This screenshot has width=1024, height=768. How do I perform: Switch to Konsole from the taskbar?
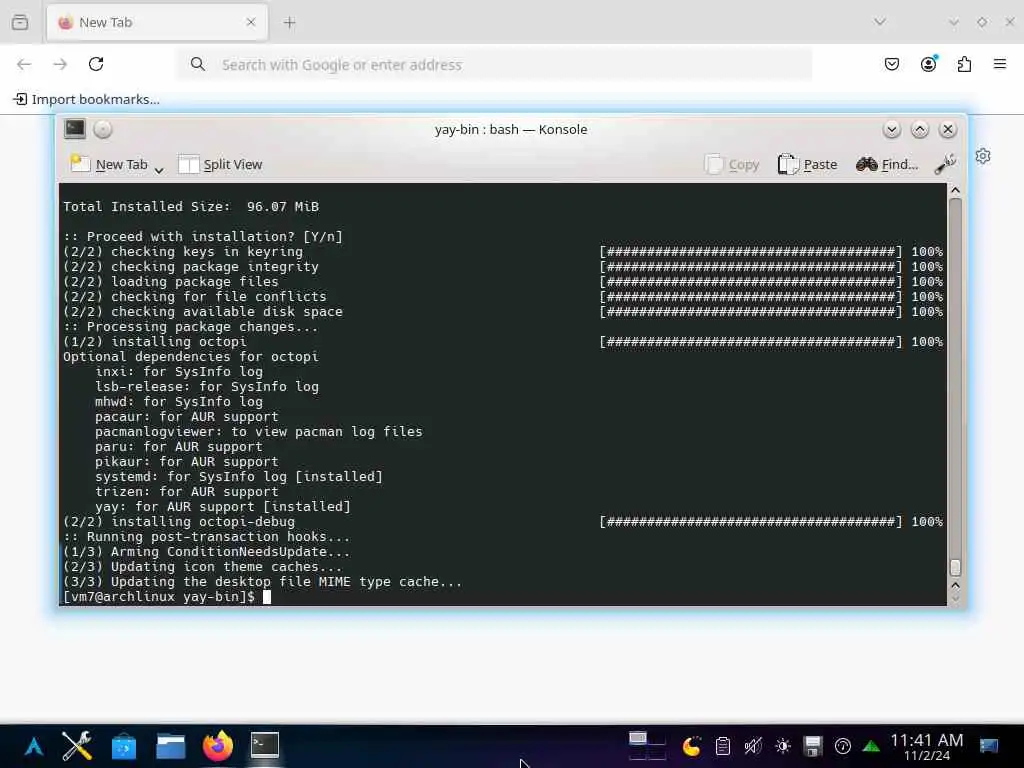point(264,746)
